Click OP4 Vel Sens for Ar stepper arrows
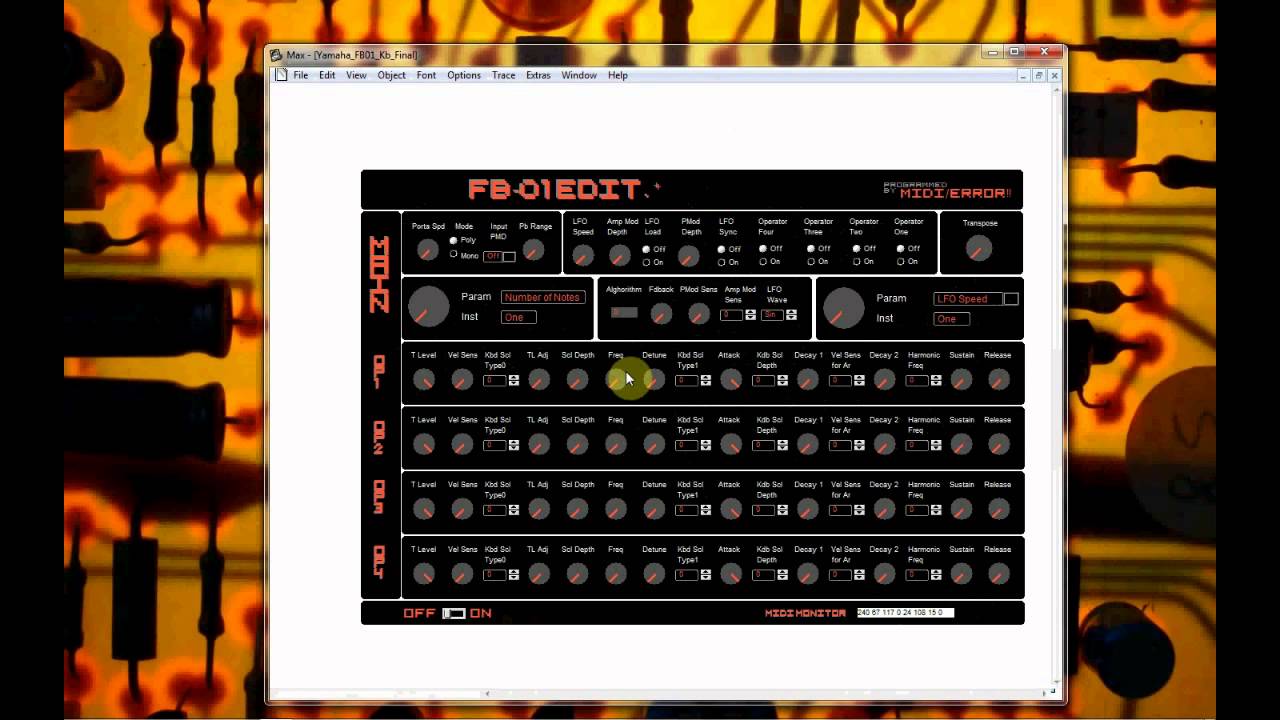 [859, 576]
